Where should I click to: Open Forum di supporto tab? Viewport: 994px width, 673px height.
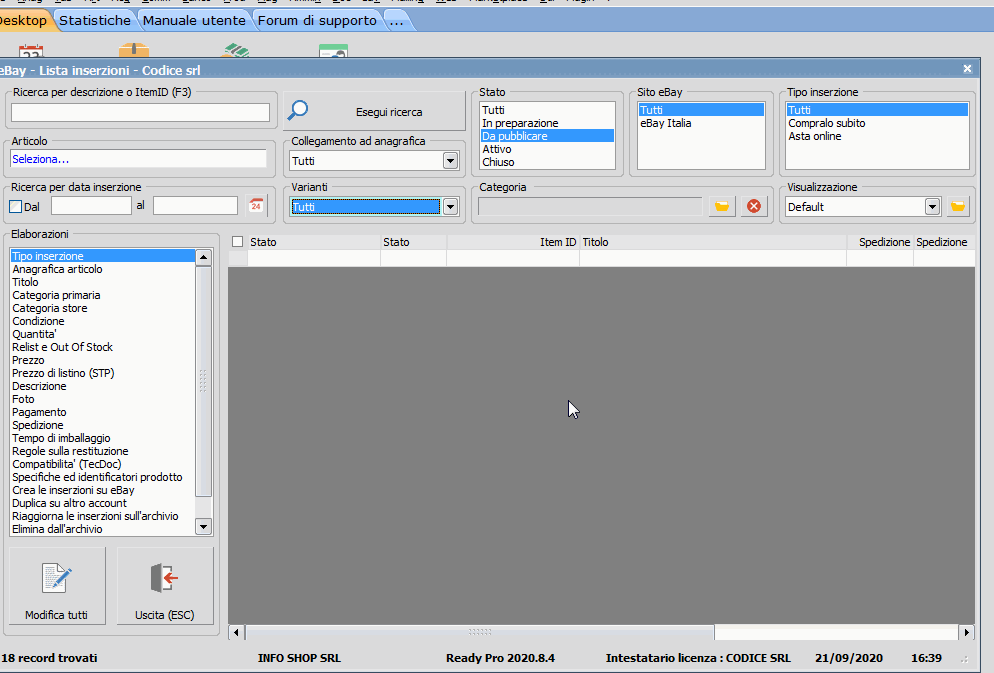click(x=317, y=20)
